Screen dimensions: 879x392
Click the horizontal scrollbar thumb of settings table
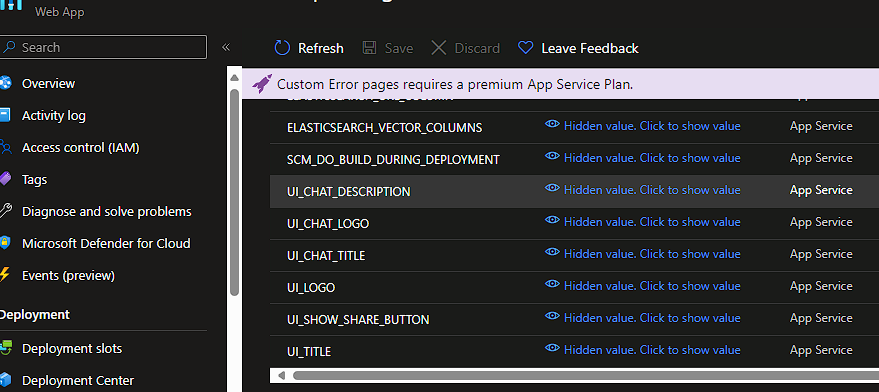pos(585,375)
